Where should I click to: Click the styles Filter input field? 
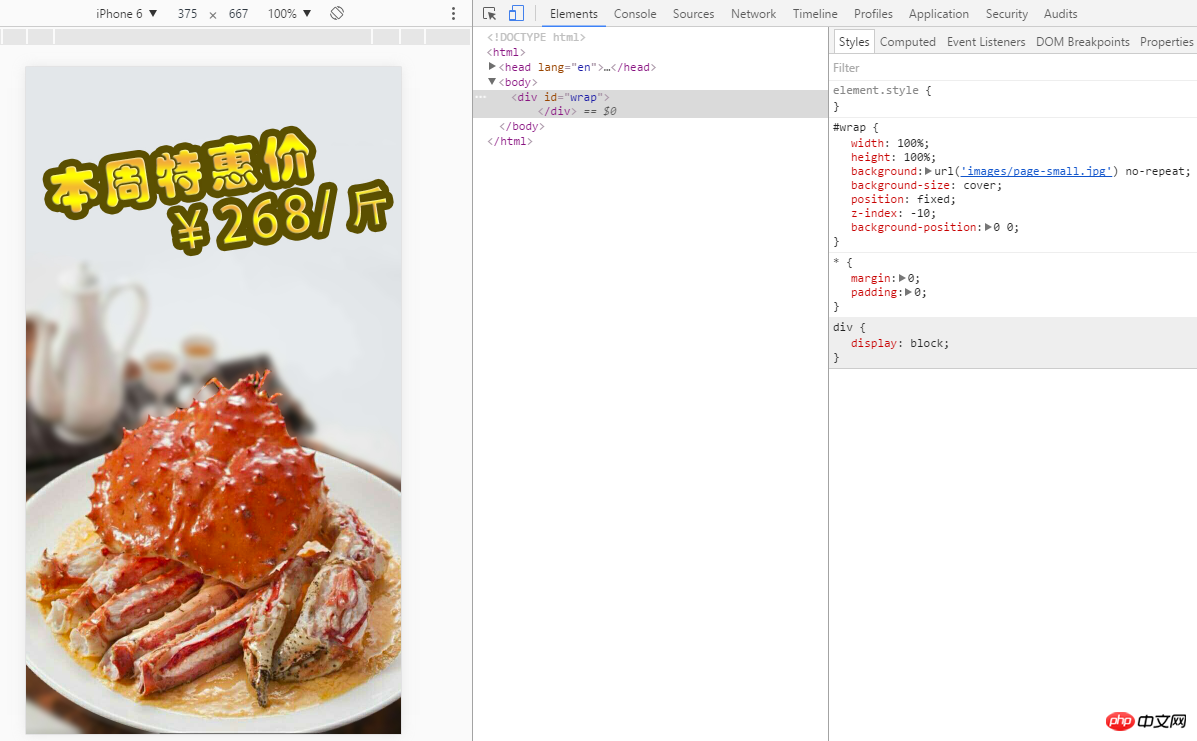pyautogui.click(x=1013, y=68)
